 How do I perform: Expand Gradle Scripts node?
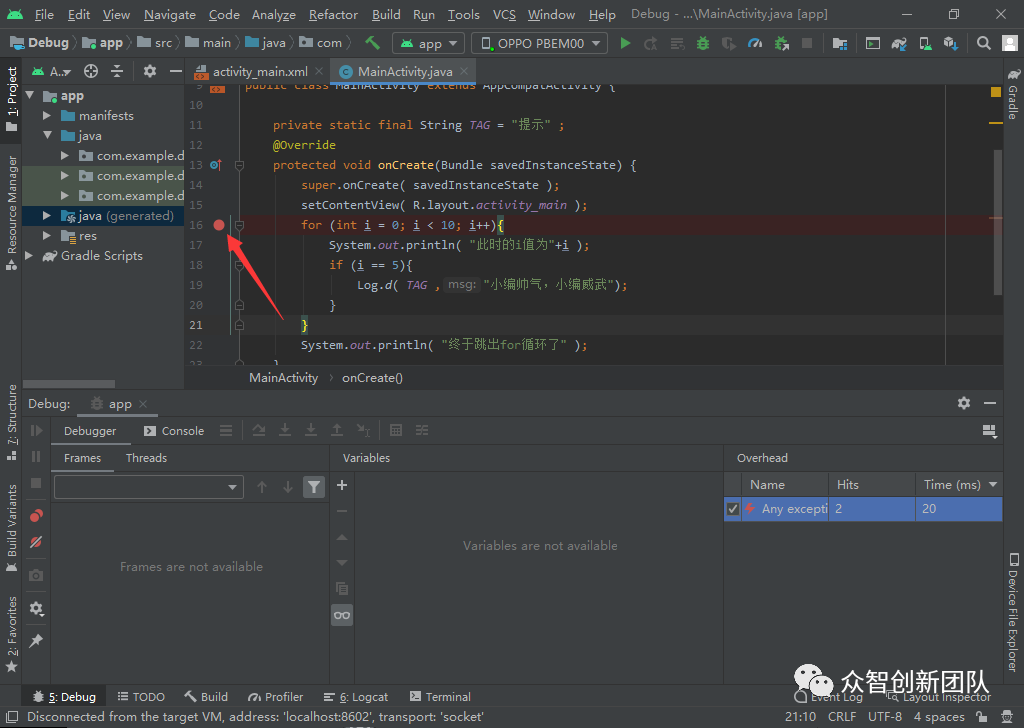(29, 256)
